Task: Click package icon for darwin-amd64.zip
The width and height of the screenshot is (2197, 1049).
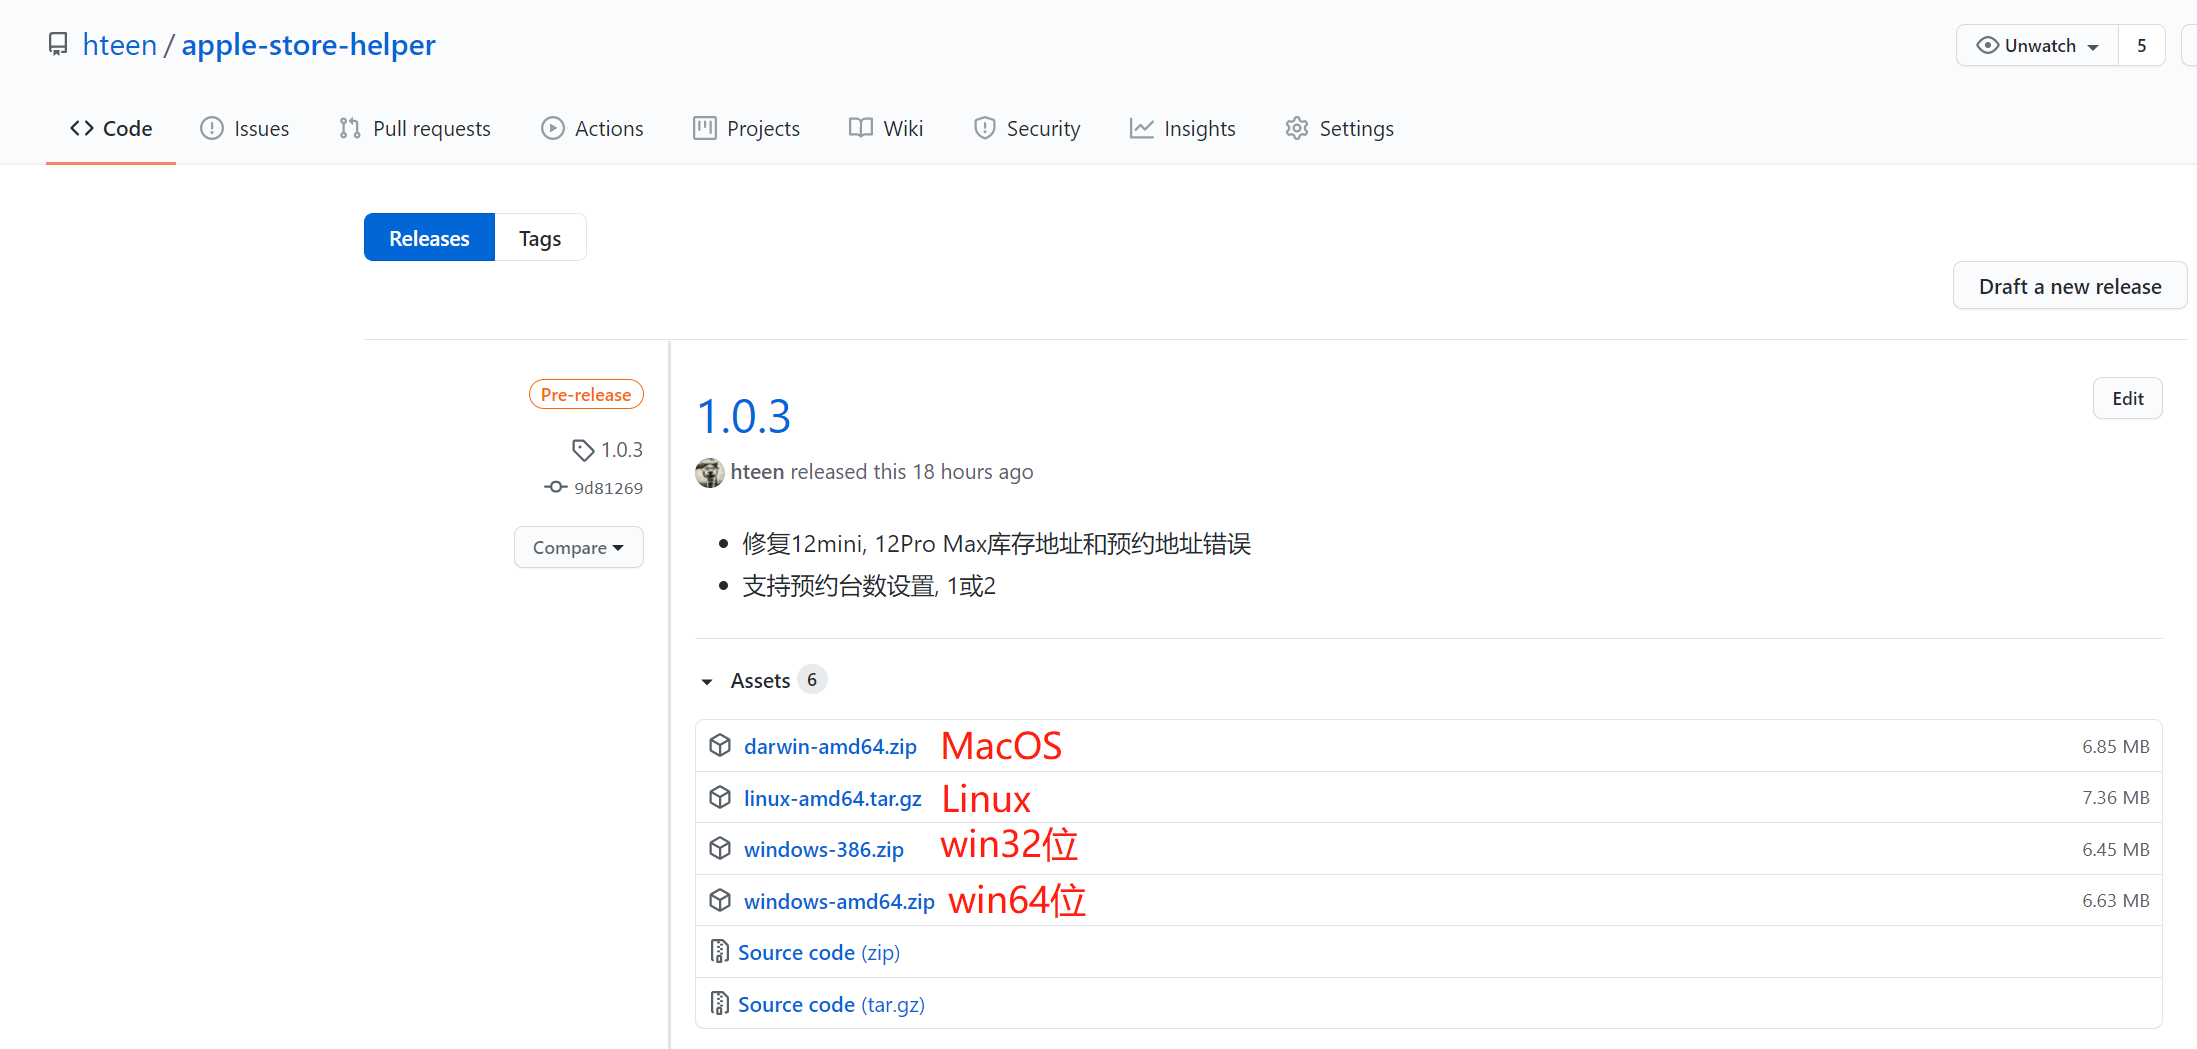Action: pos(720,746)
